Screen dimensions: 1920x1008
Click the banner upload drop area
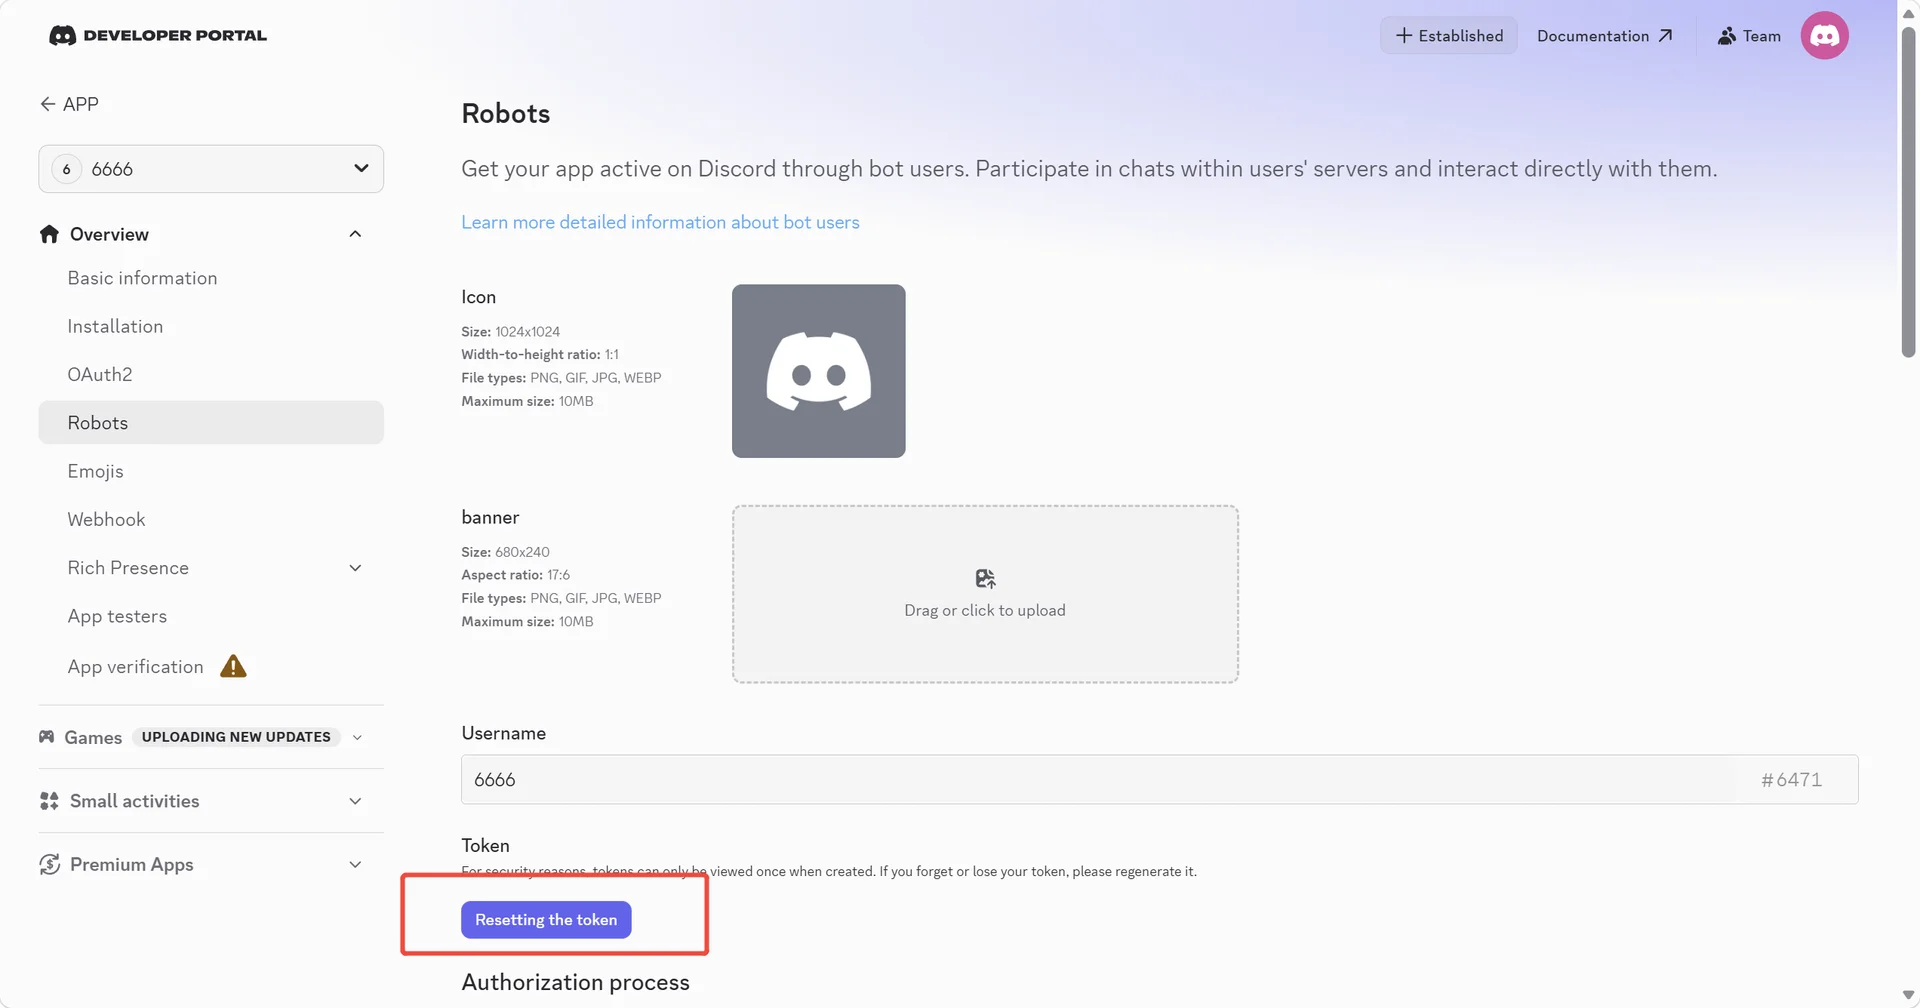click(985, 594)
